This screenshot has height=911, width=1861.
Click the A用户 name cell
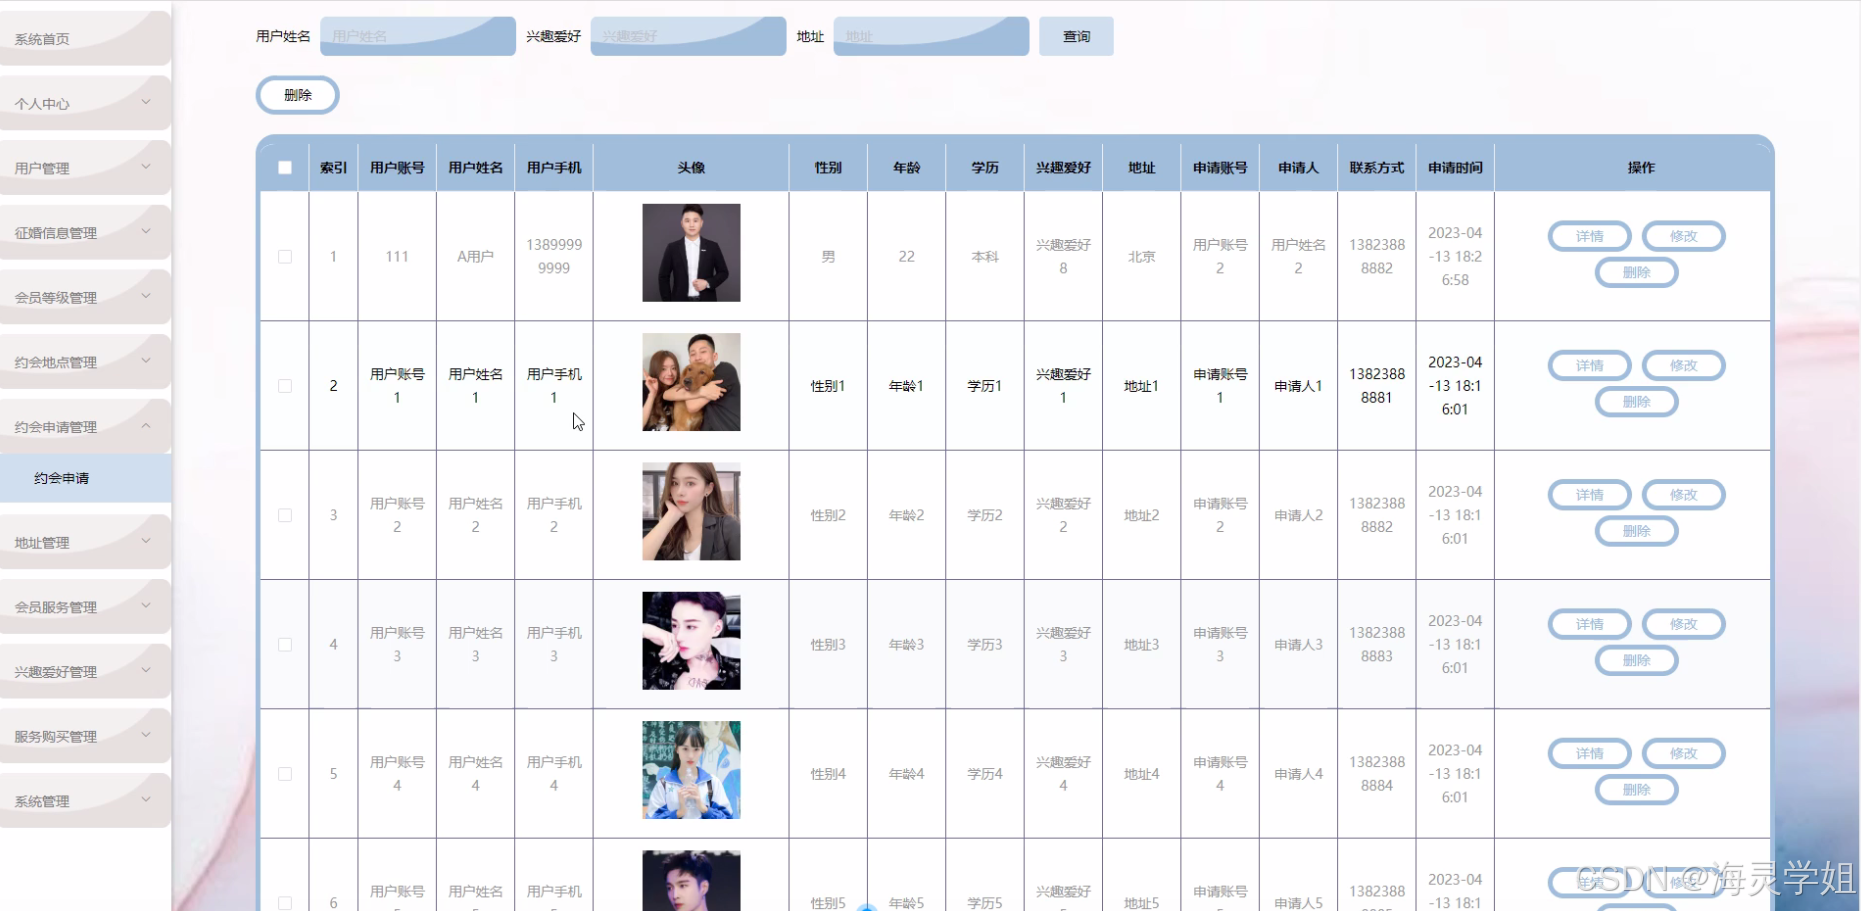point(475,257)
